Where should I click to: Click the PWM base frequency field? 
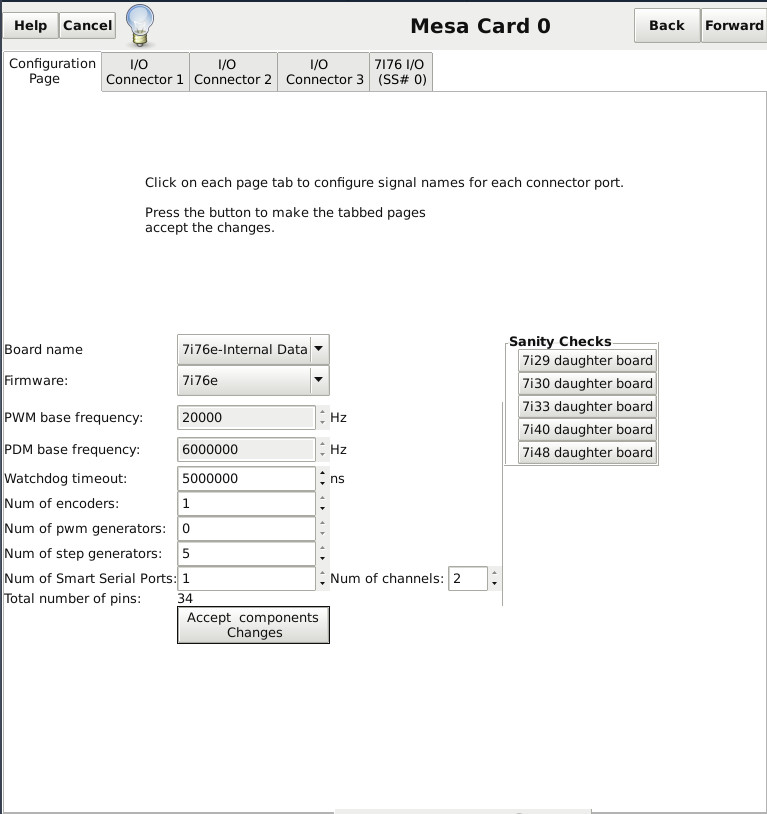[246, 417]
